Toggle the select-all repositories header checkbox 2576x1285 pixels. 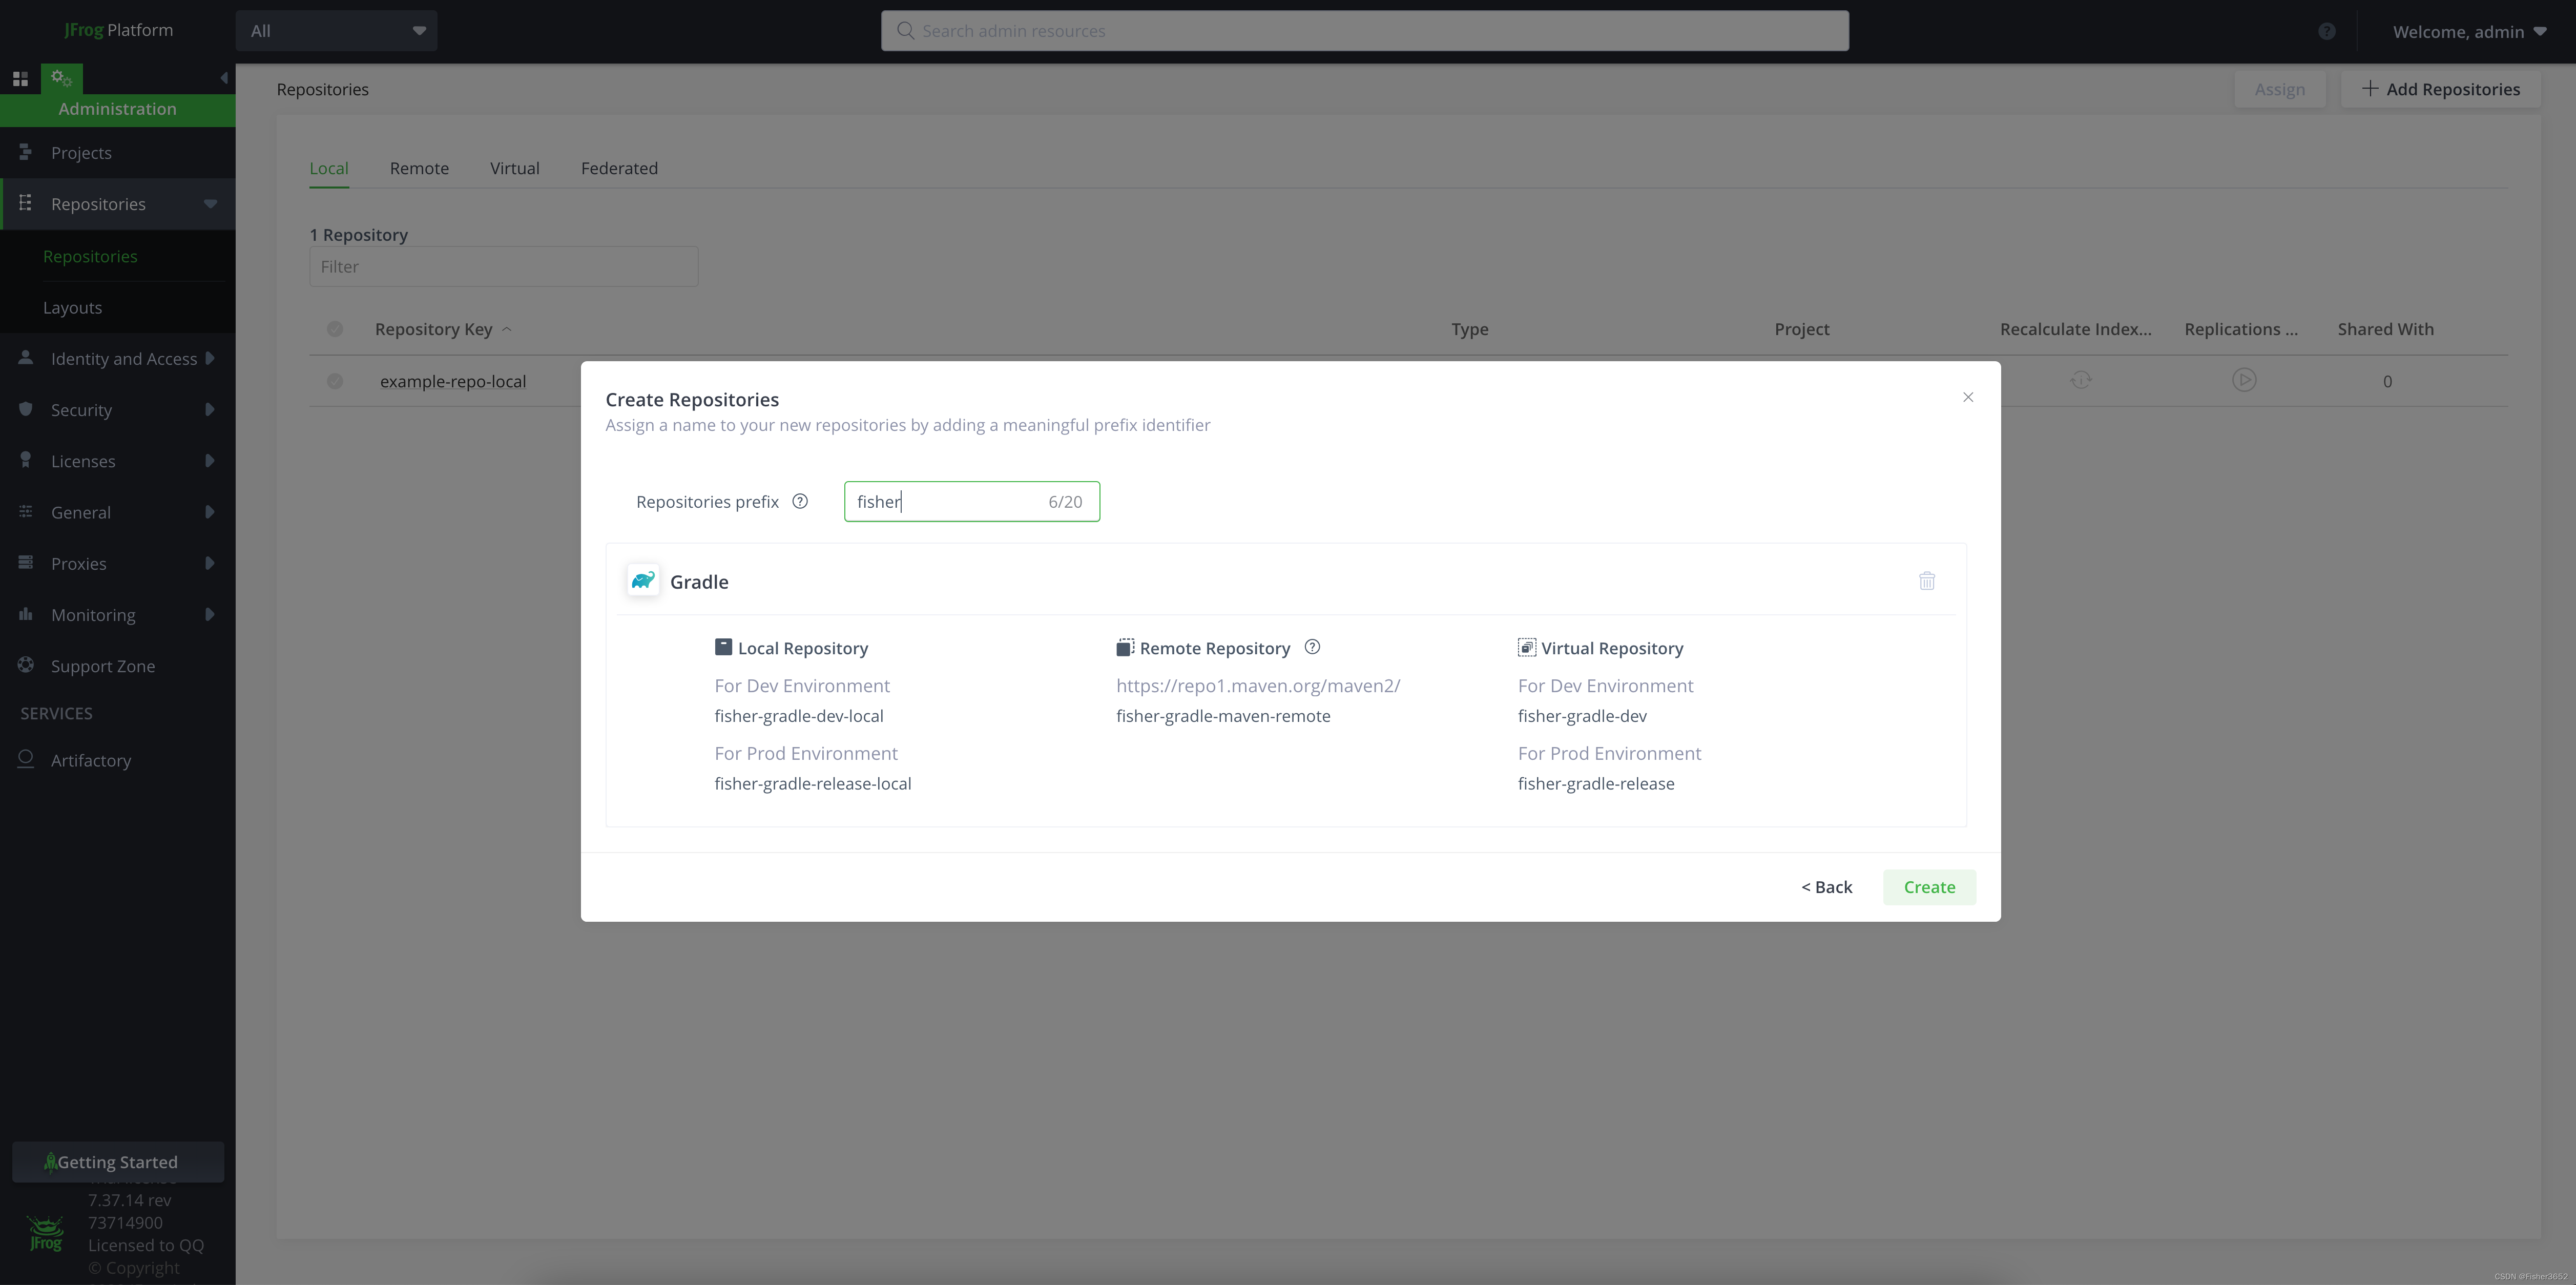(335, 329)
